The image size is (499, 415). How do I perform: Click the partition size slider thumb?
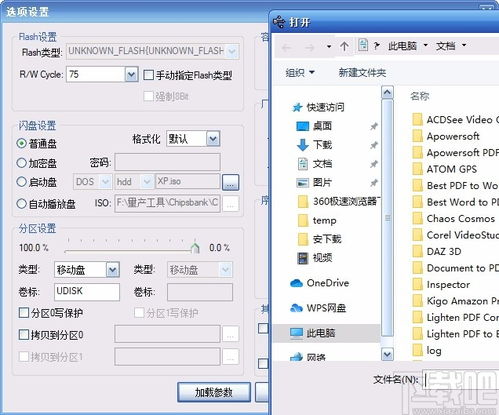point(195,248)
